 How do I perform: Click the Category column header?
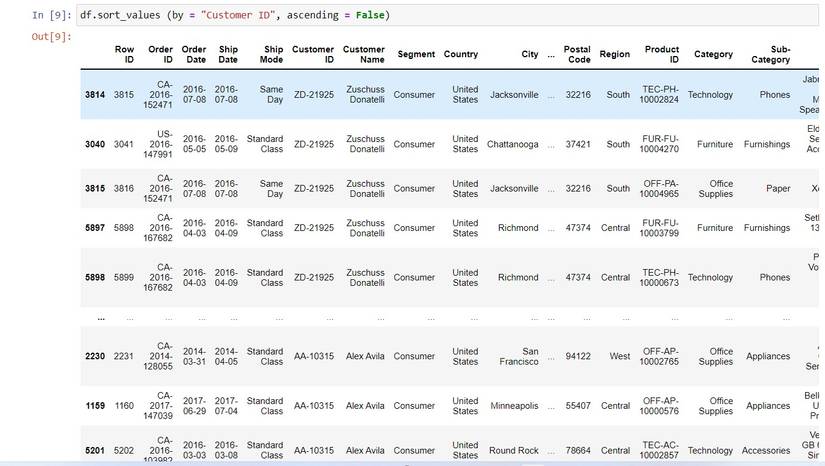coord(713,54)
